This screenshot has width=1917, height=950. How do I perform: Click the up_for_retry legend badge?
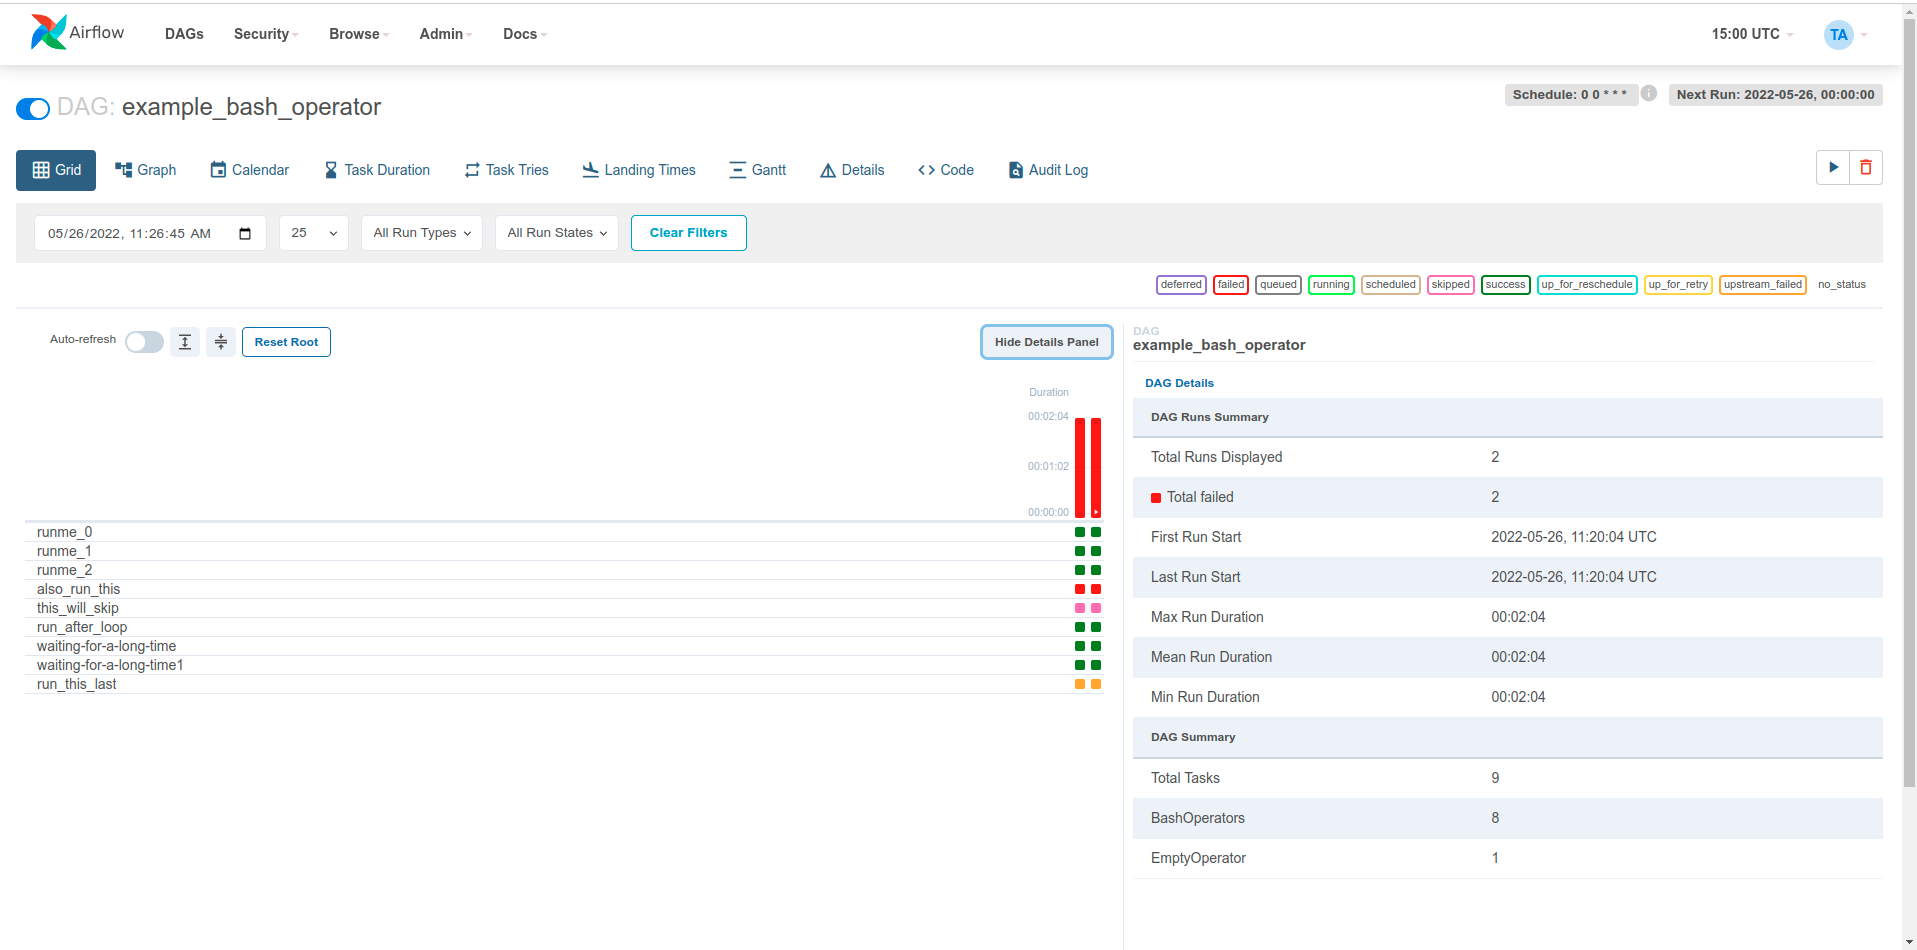pos(1678,285)
